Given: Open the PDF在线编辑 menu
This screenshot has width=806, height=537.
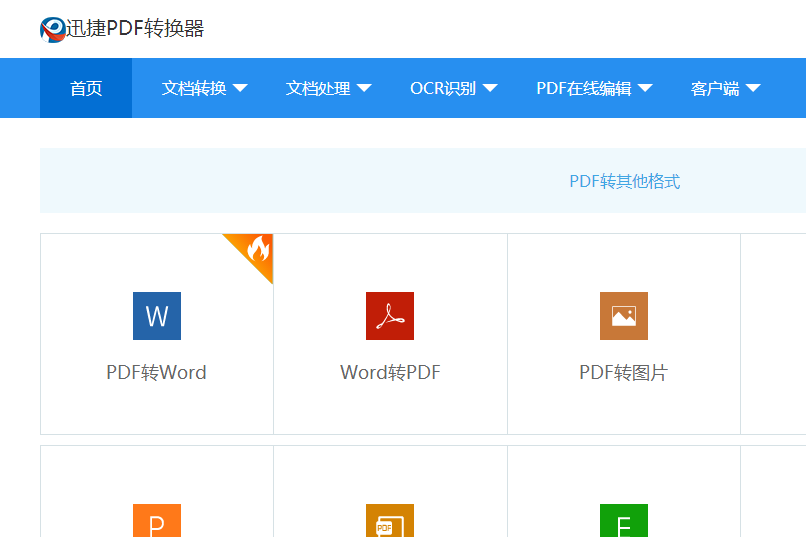Looking at the screenshot, I should click(x=584, y=88).
